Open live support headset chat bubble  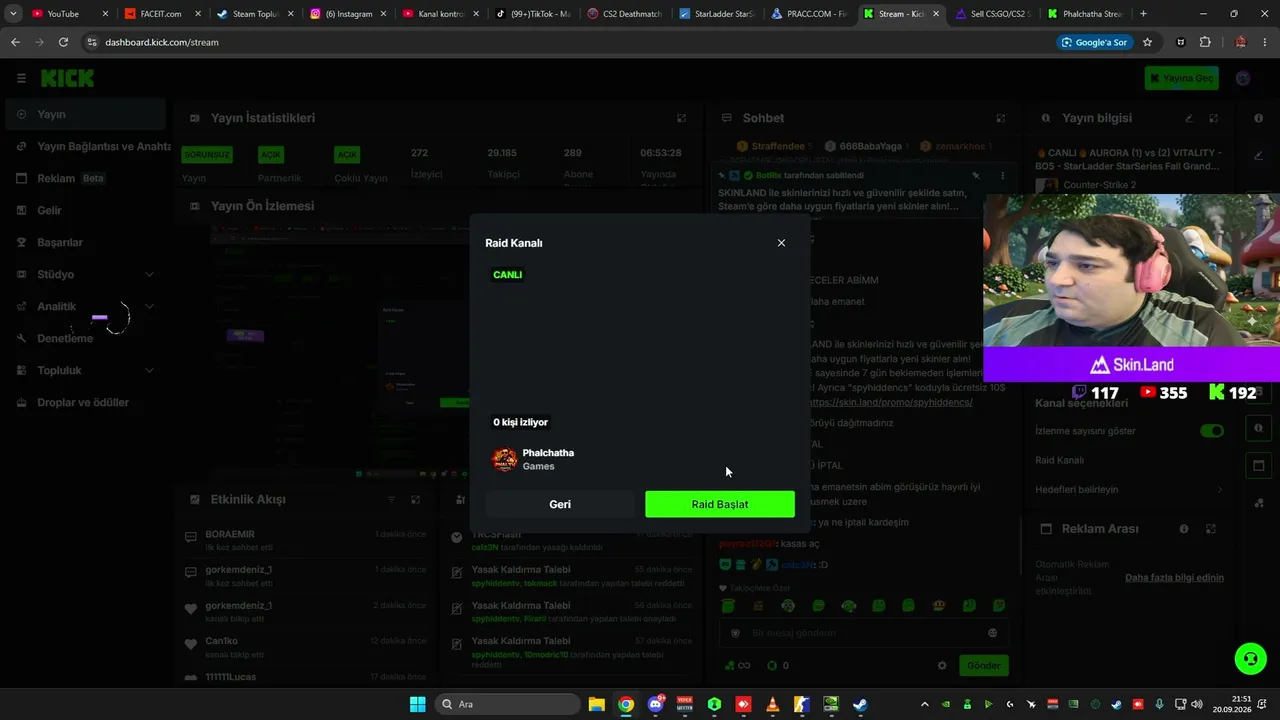(x=1250, y=658)
